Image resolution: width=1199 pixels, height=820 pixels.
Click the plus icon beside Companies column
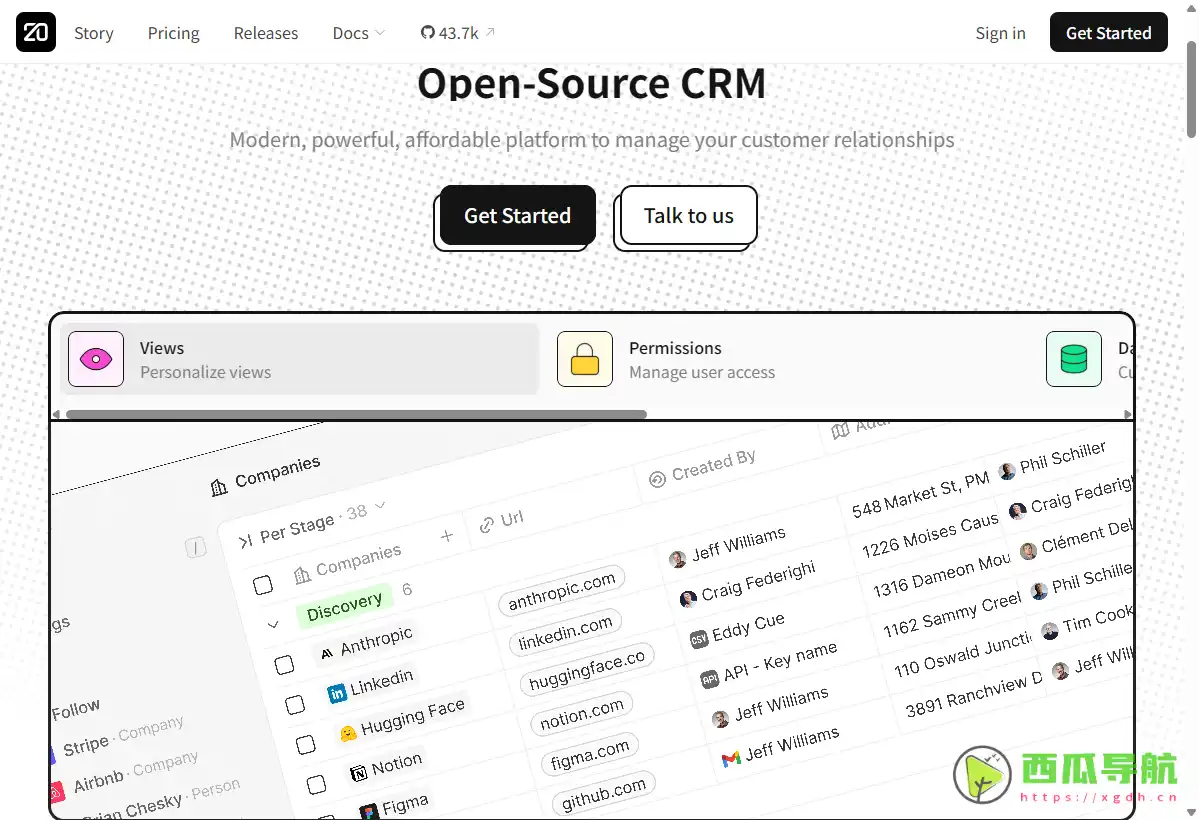[447, 536]
